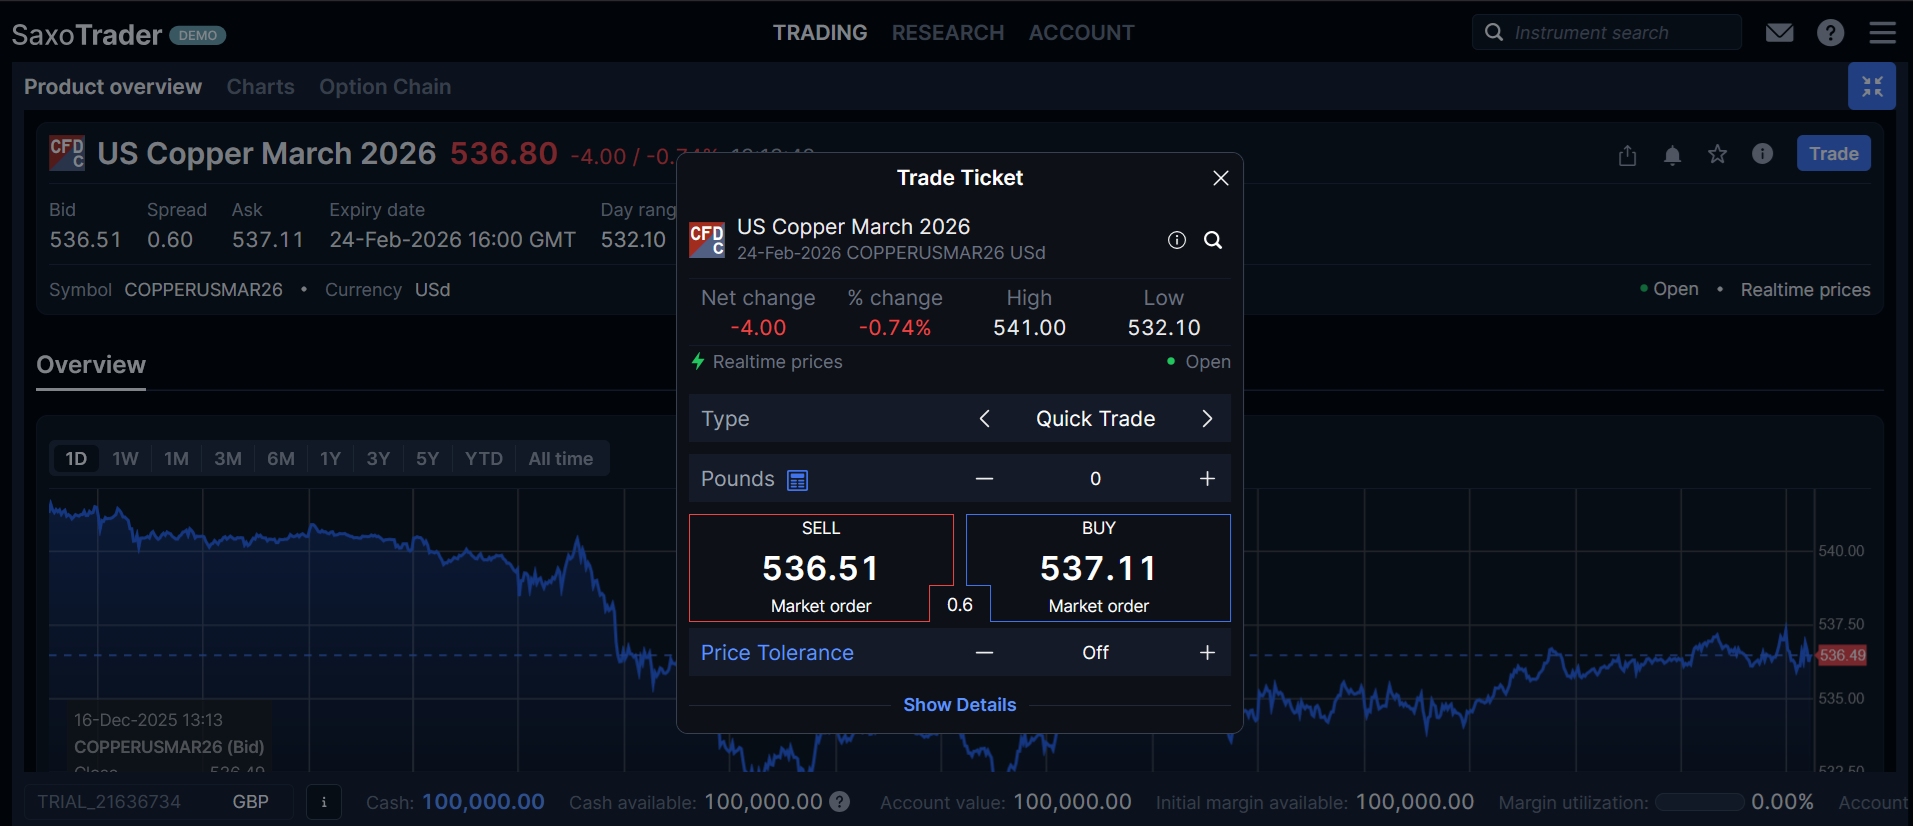Click the COPPERUSMAR26 symbol text
This screenshot has width=1913, height=826.
pos(204,290)
